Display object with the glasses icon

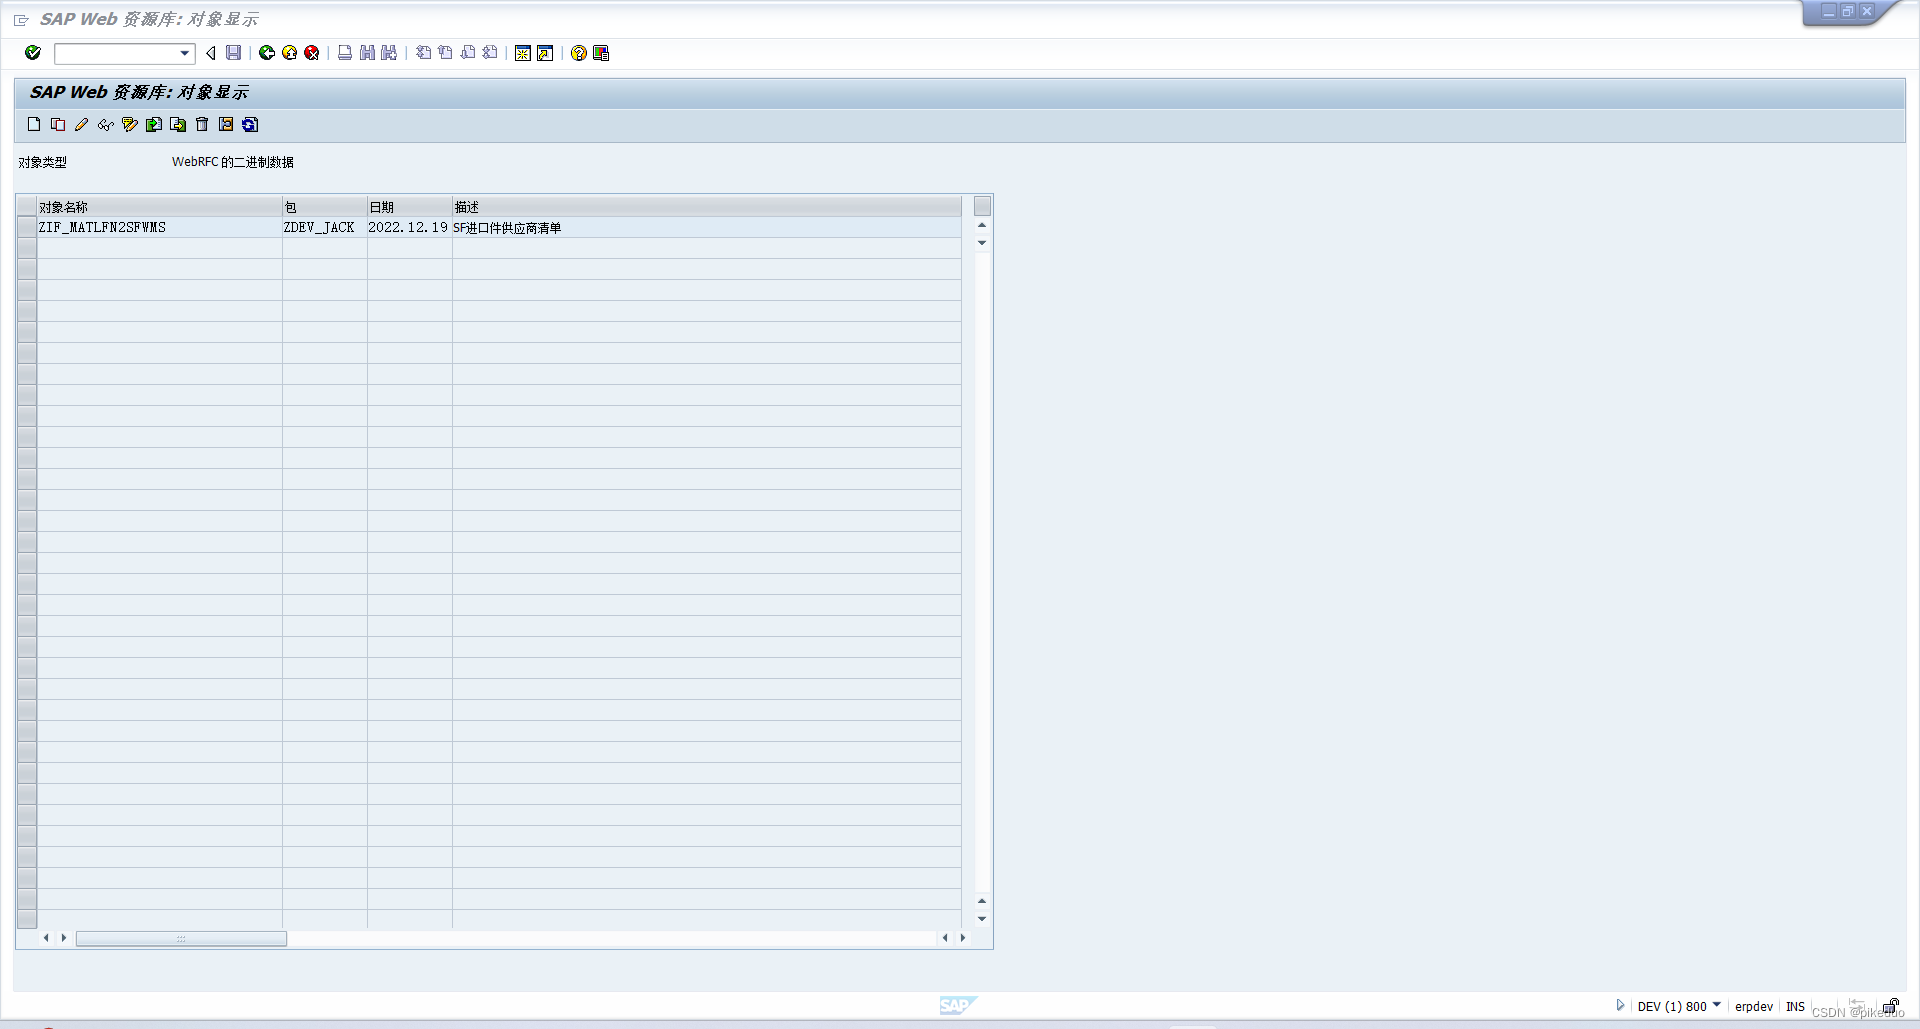106,125
